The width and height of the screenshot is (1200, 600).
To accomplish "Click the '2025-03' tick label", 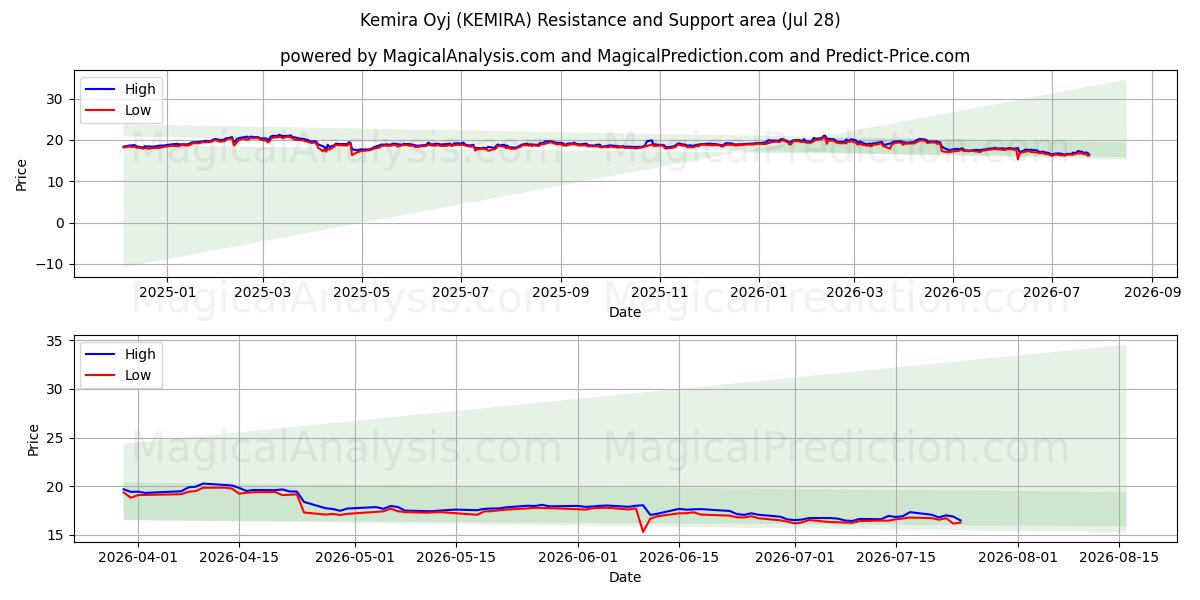I will click(263, 293).
